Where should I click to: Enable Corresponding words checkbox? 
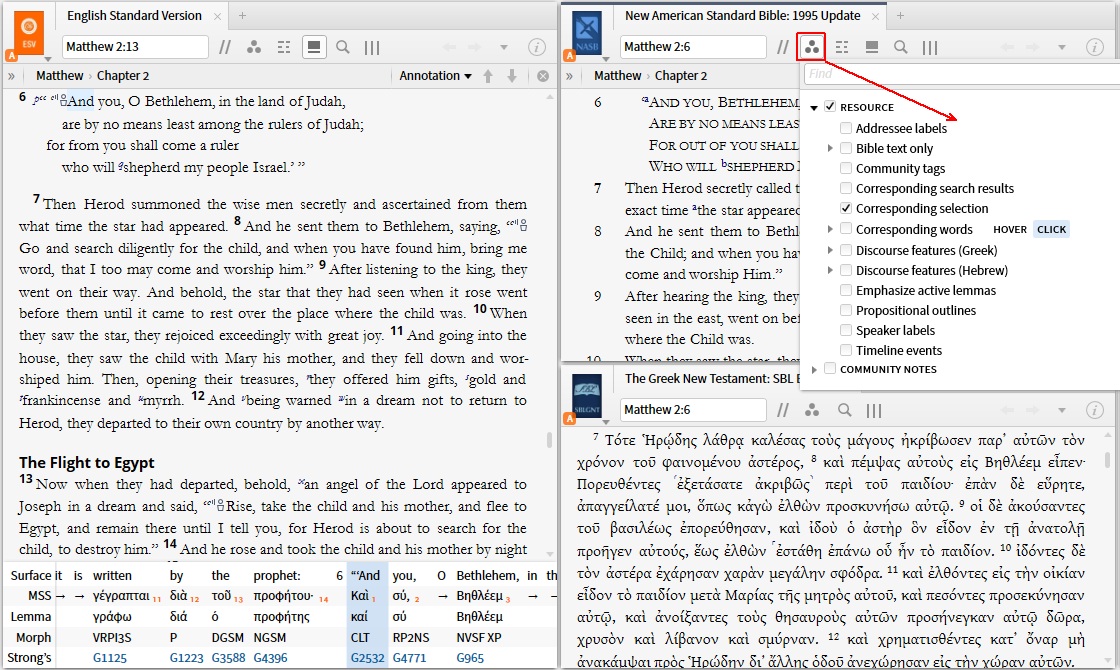(x=846, y=229)
